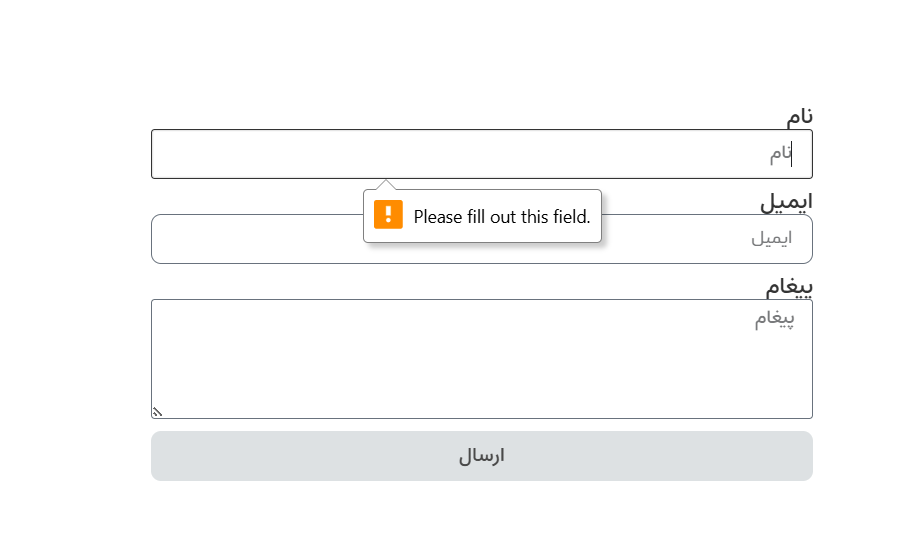
Task: Click the validation tooltip bubble
Action: click(x=482, y=216)
